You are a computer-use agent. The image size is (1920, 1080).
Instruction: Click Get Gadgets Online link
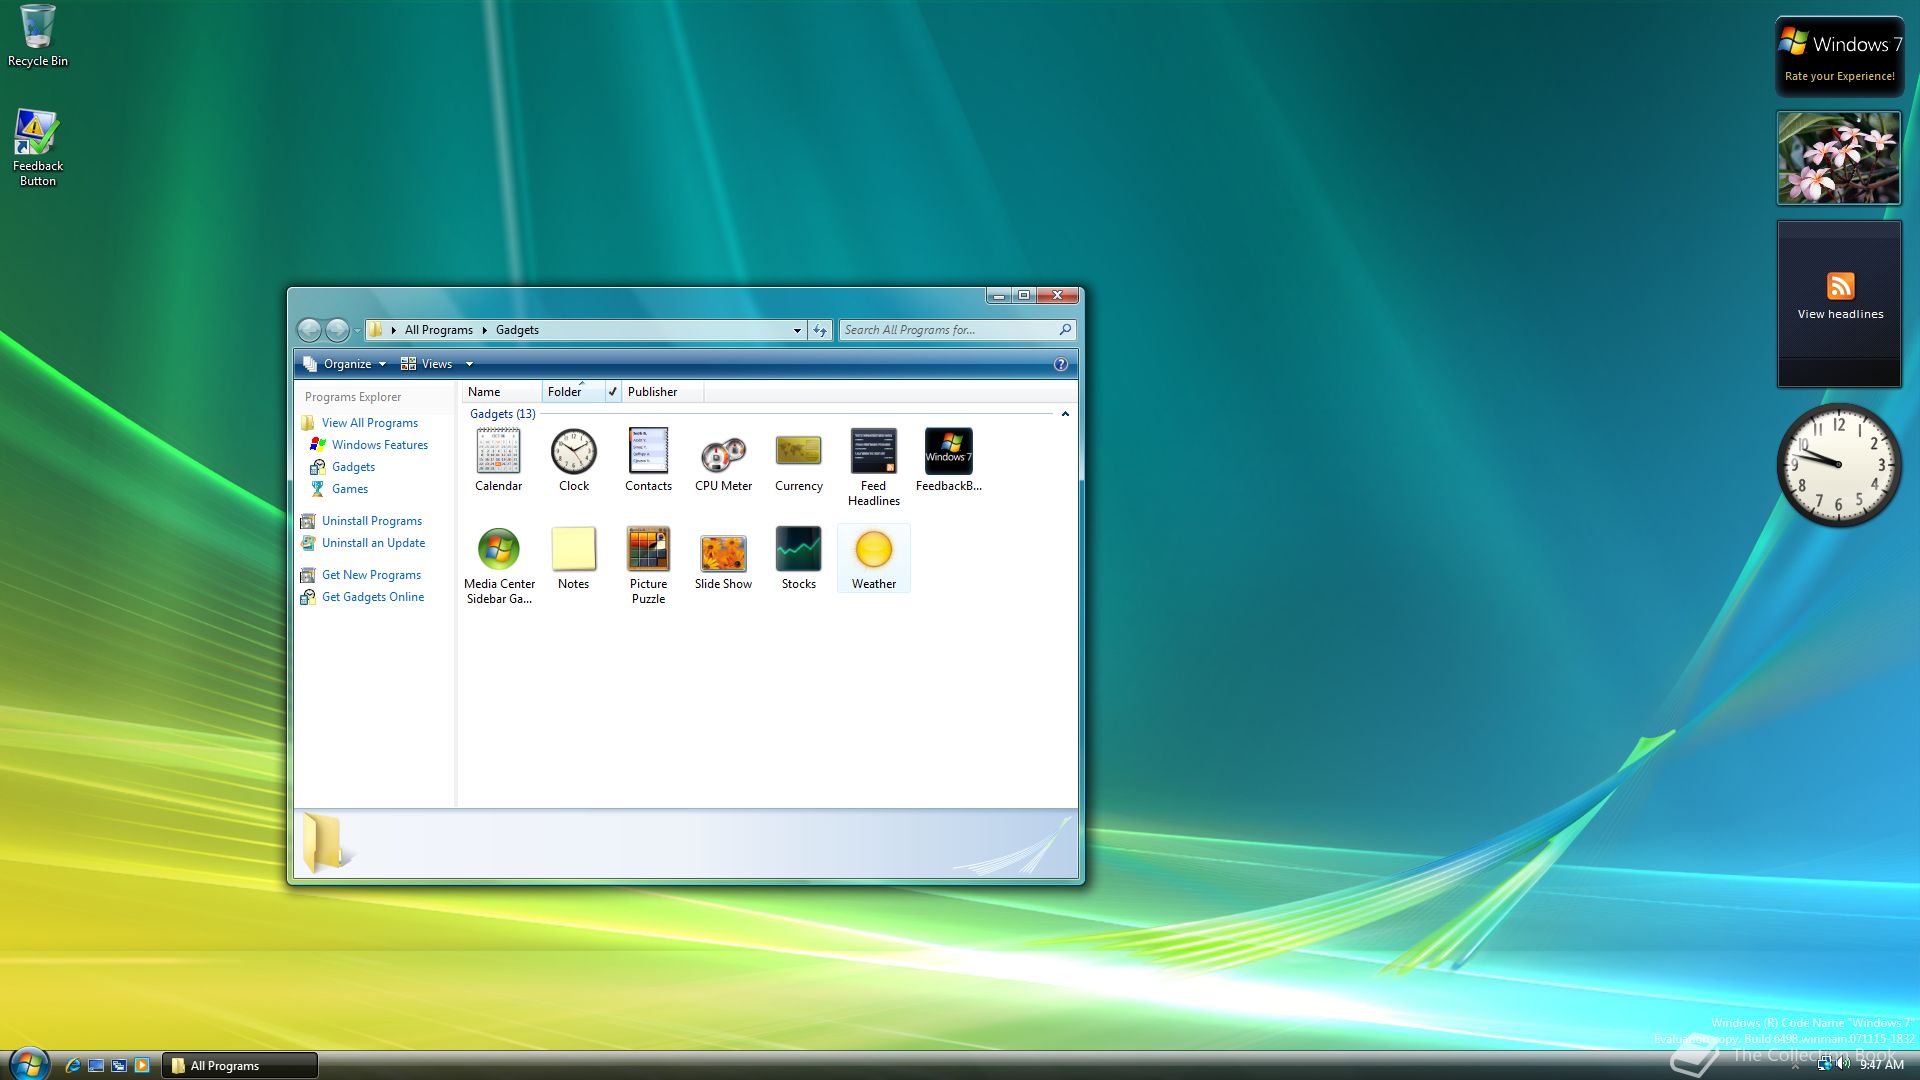tap(373, 597)
